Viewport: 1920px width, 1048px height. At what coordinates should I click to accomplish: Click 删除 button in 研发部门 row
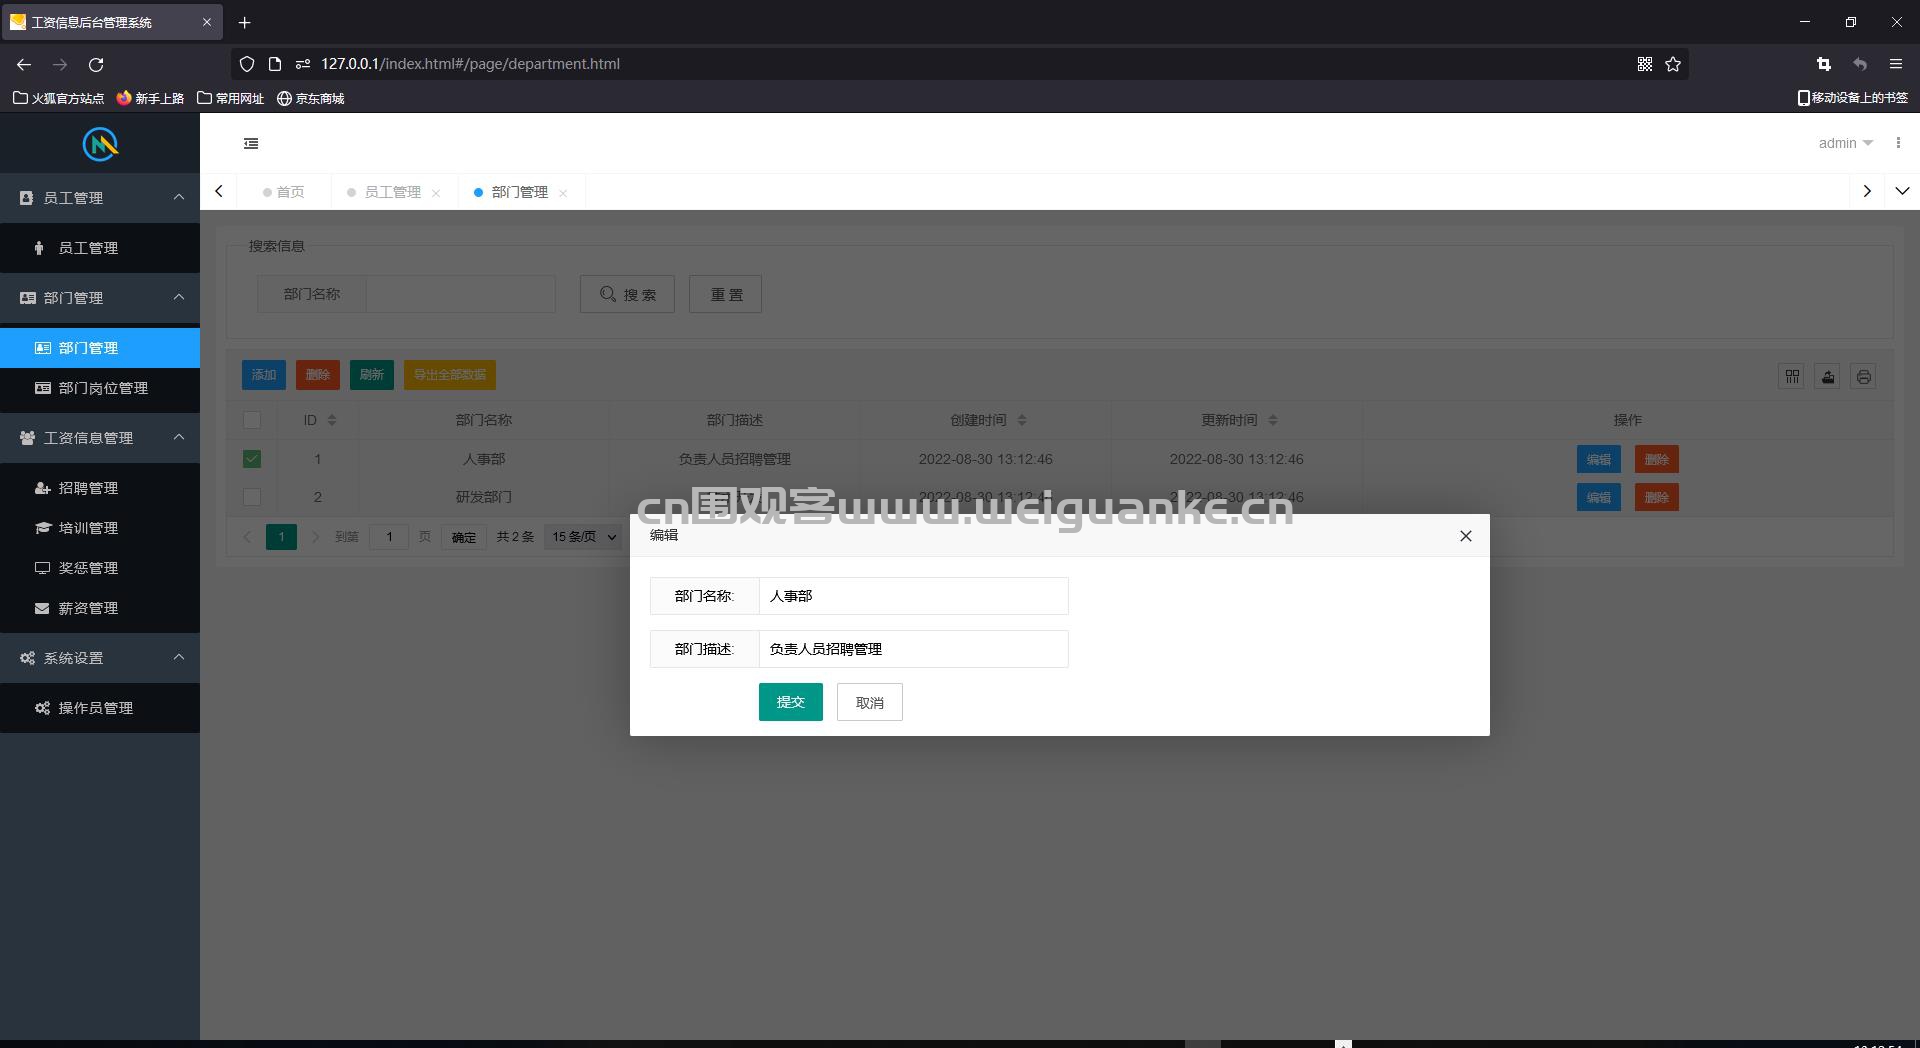click(1657, 497)
